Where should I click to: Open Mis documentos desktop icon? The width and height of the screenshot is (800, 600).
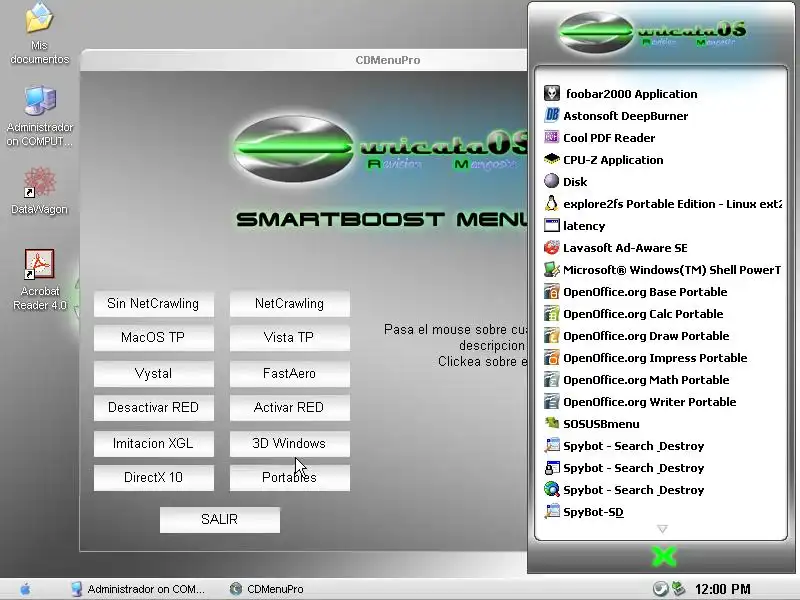pyautogui.click(x=40, y=34)
